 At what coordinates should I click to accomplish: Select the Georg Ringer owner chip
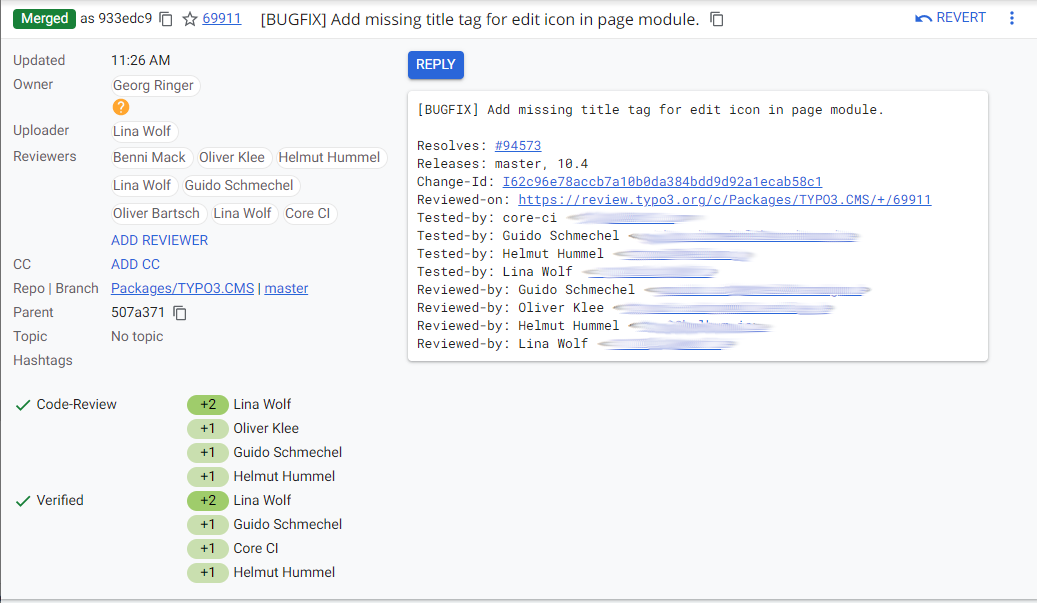click(x=153, y=86)
